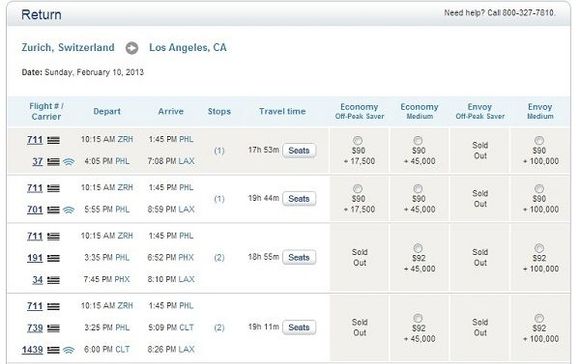The width and height of the screenshot is (580, 364).
Task: Click the '4:05 PM PHL' departure time
Action: click(107, 161)
